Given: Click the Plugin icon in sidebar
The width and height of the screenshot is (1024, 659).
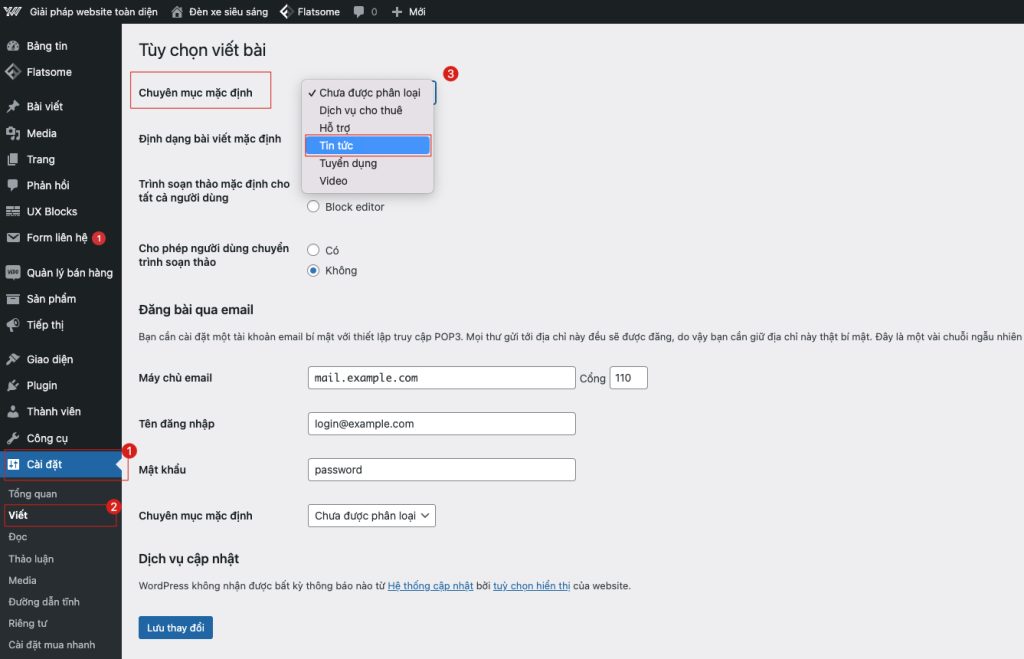Looking at the screenshot, I should (x=13, y=385).
